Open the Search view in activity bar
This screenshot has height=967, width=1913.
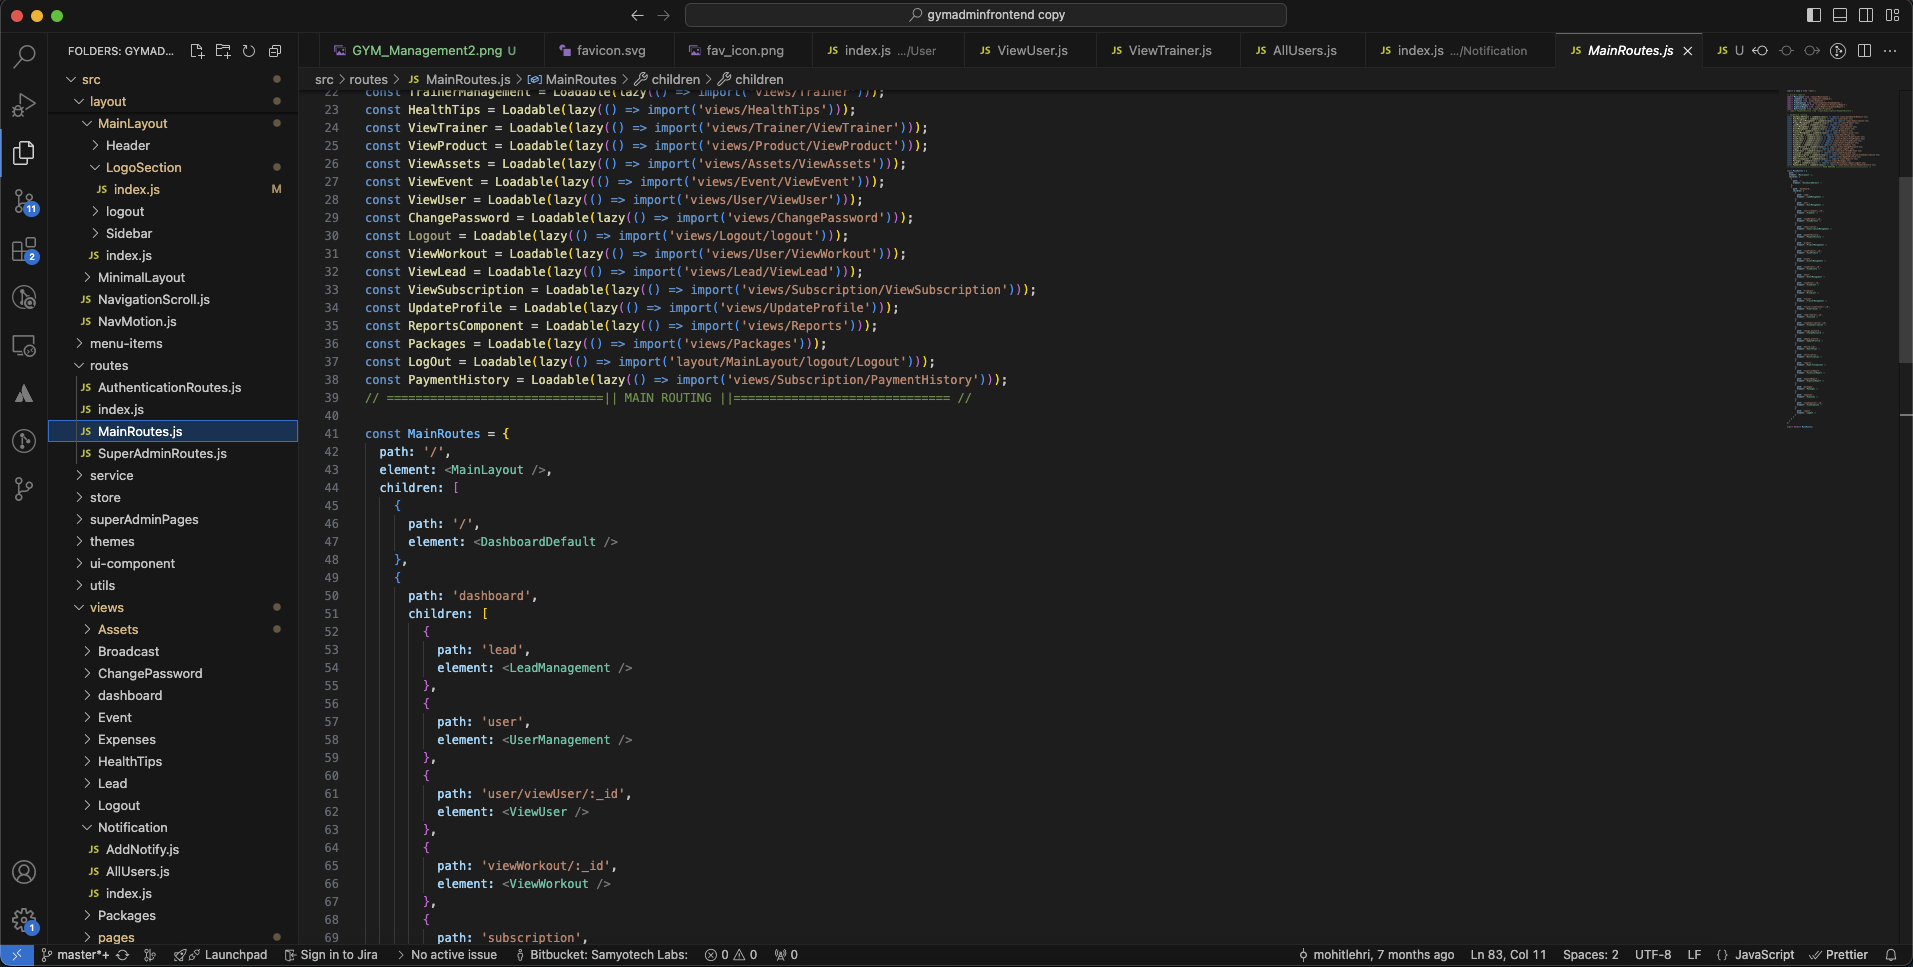24,57
